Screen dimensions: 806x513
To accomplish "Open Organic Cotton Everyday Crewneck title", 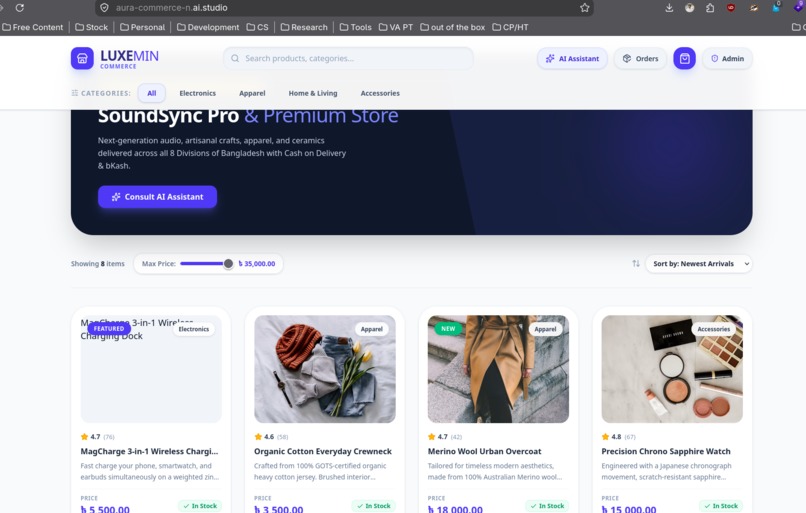I will [x=323, y=451].
